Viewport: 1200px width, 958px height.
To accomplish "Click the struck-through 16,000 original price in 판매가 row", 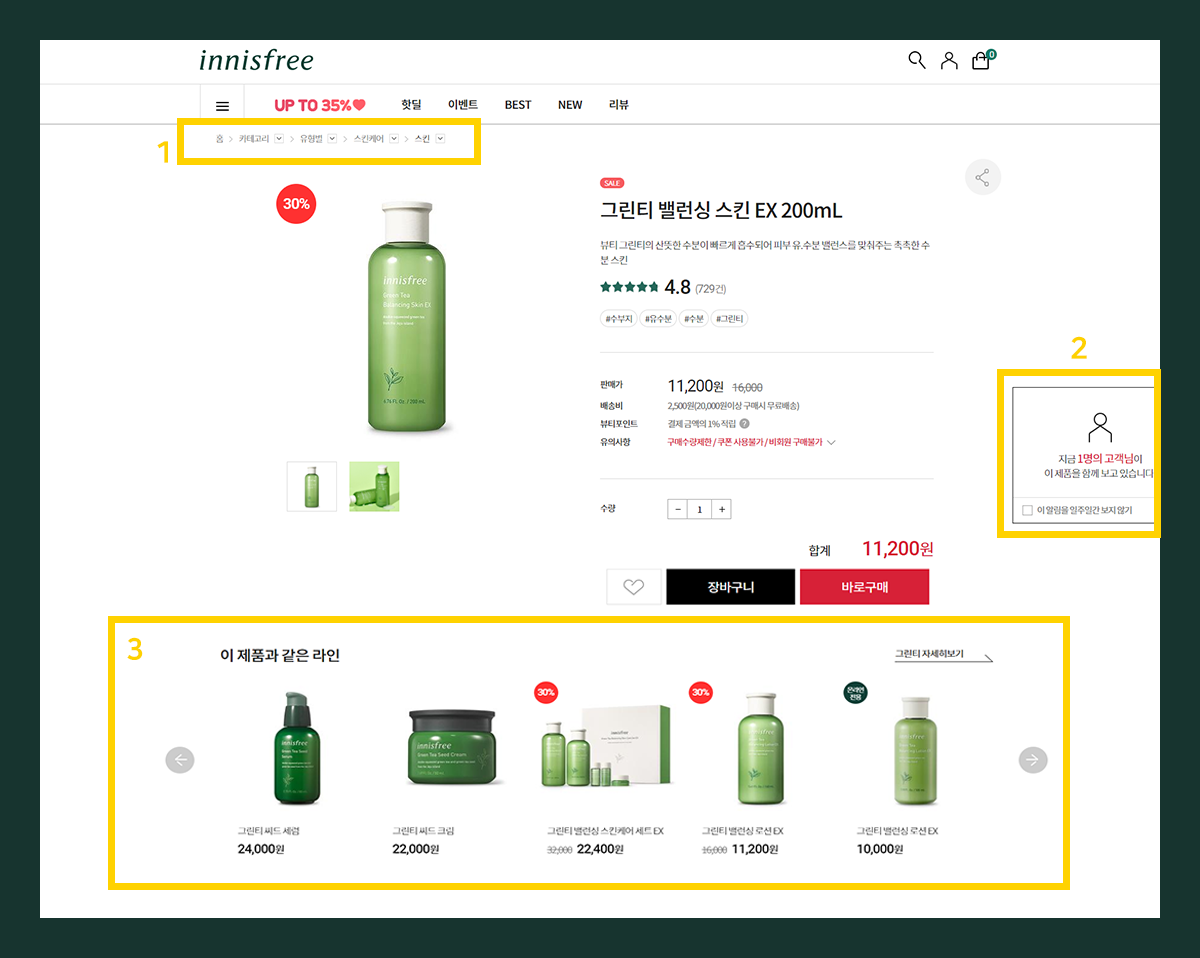I will [747, 387].
